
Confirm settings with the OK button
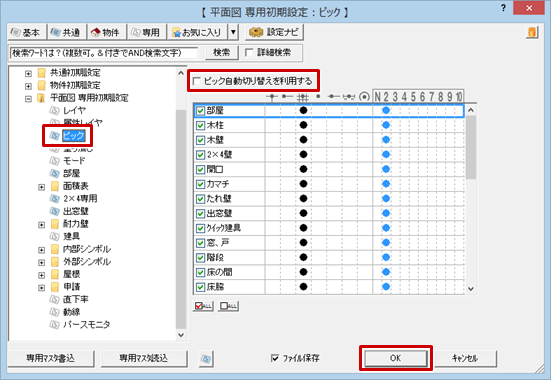[396, 358]
